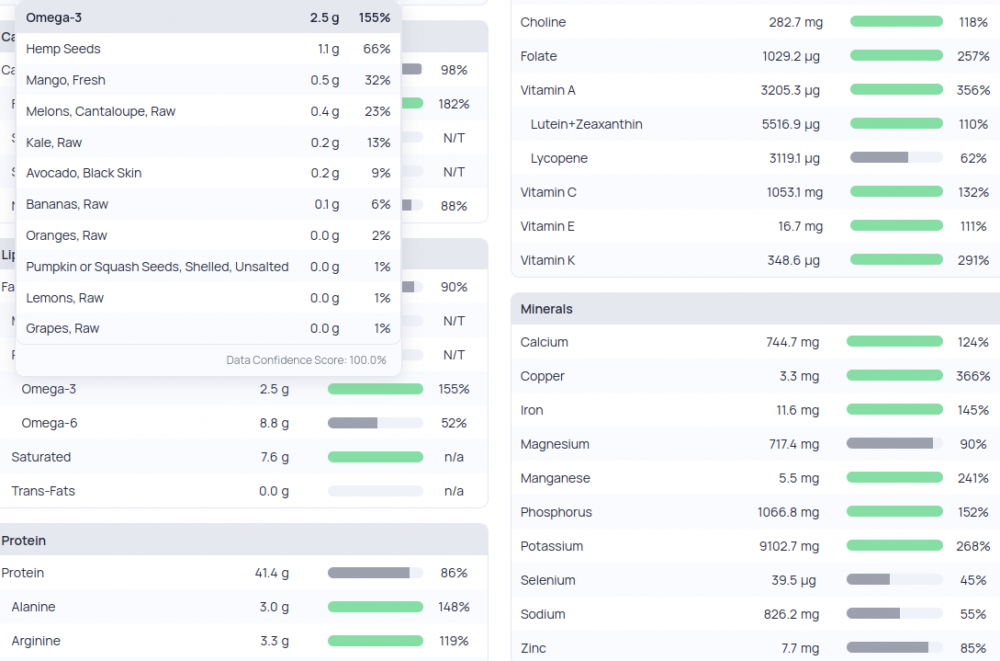
Task: Click the Saturated fat nutrient label
Action: (41, 457)
